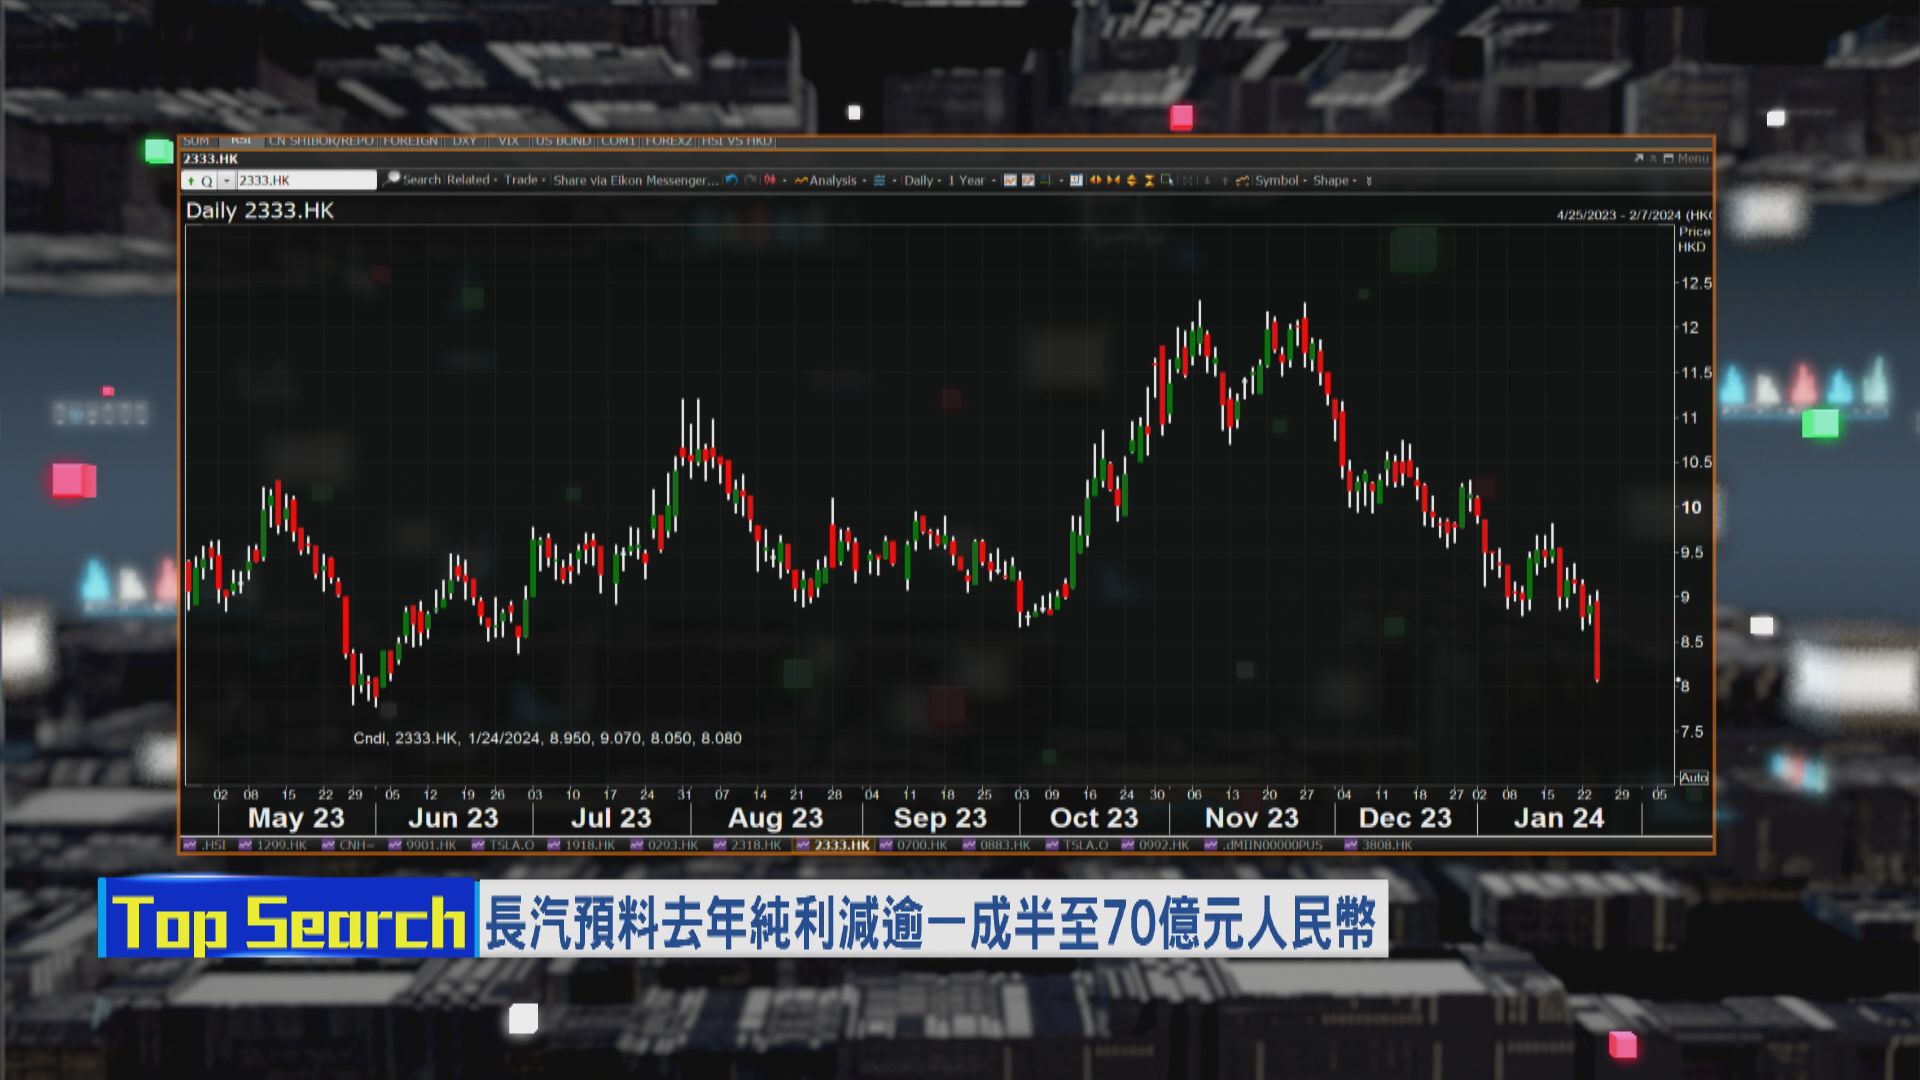Click the green crosshair tool icon
Screen dimensions: 1920x1080
coord(1046,180)
